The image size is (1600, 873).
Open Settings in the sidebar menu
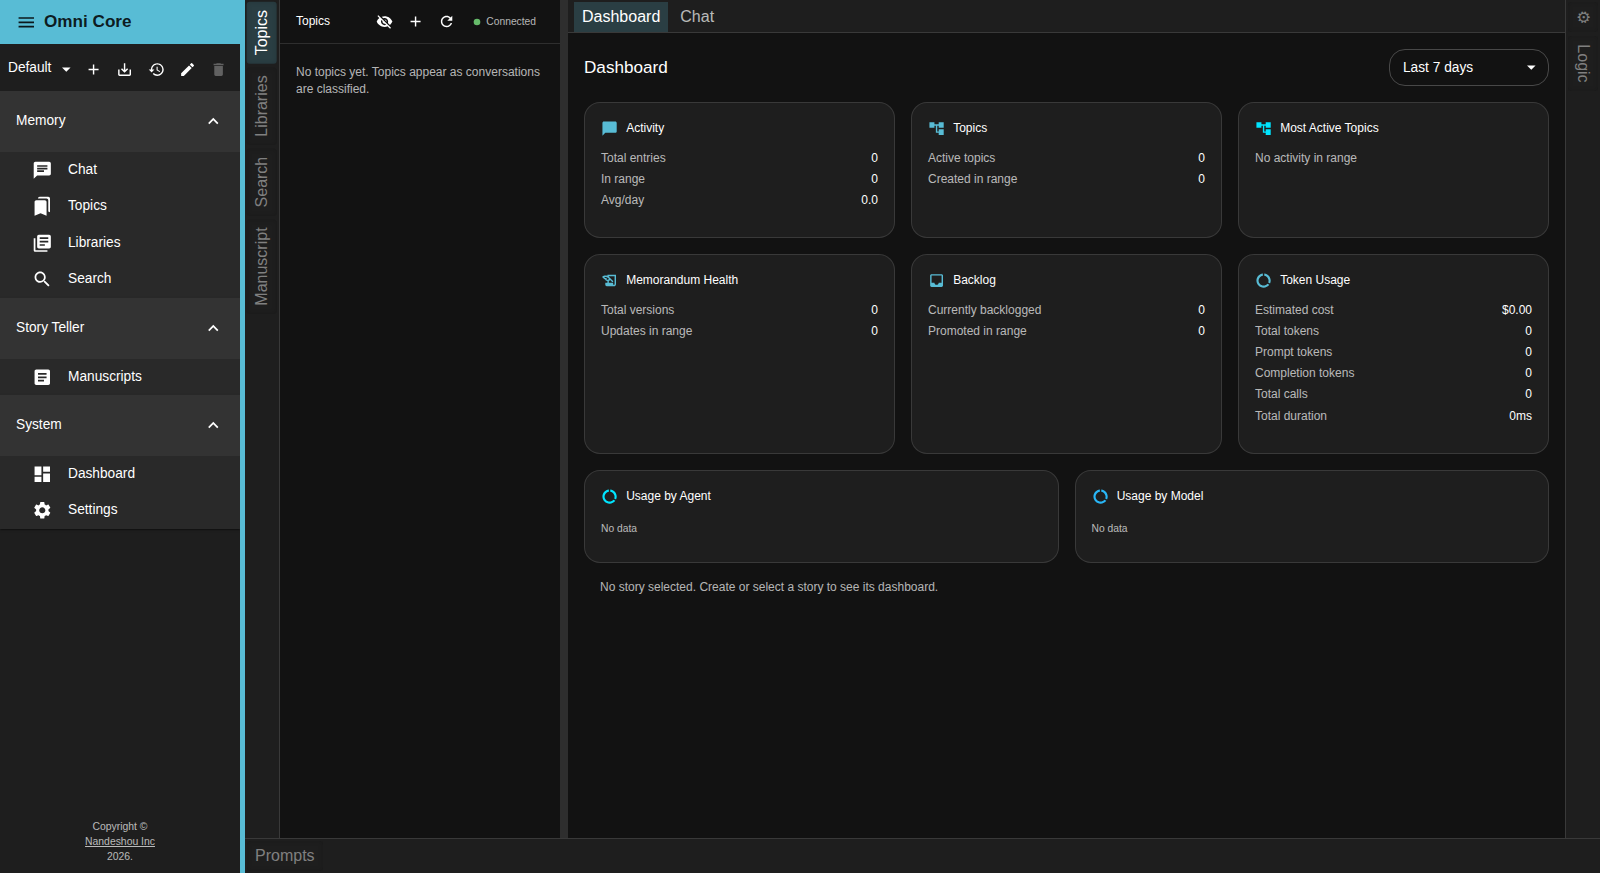(120, 510)
